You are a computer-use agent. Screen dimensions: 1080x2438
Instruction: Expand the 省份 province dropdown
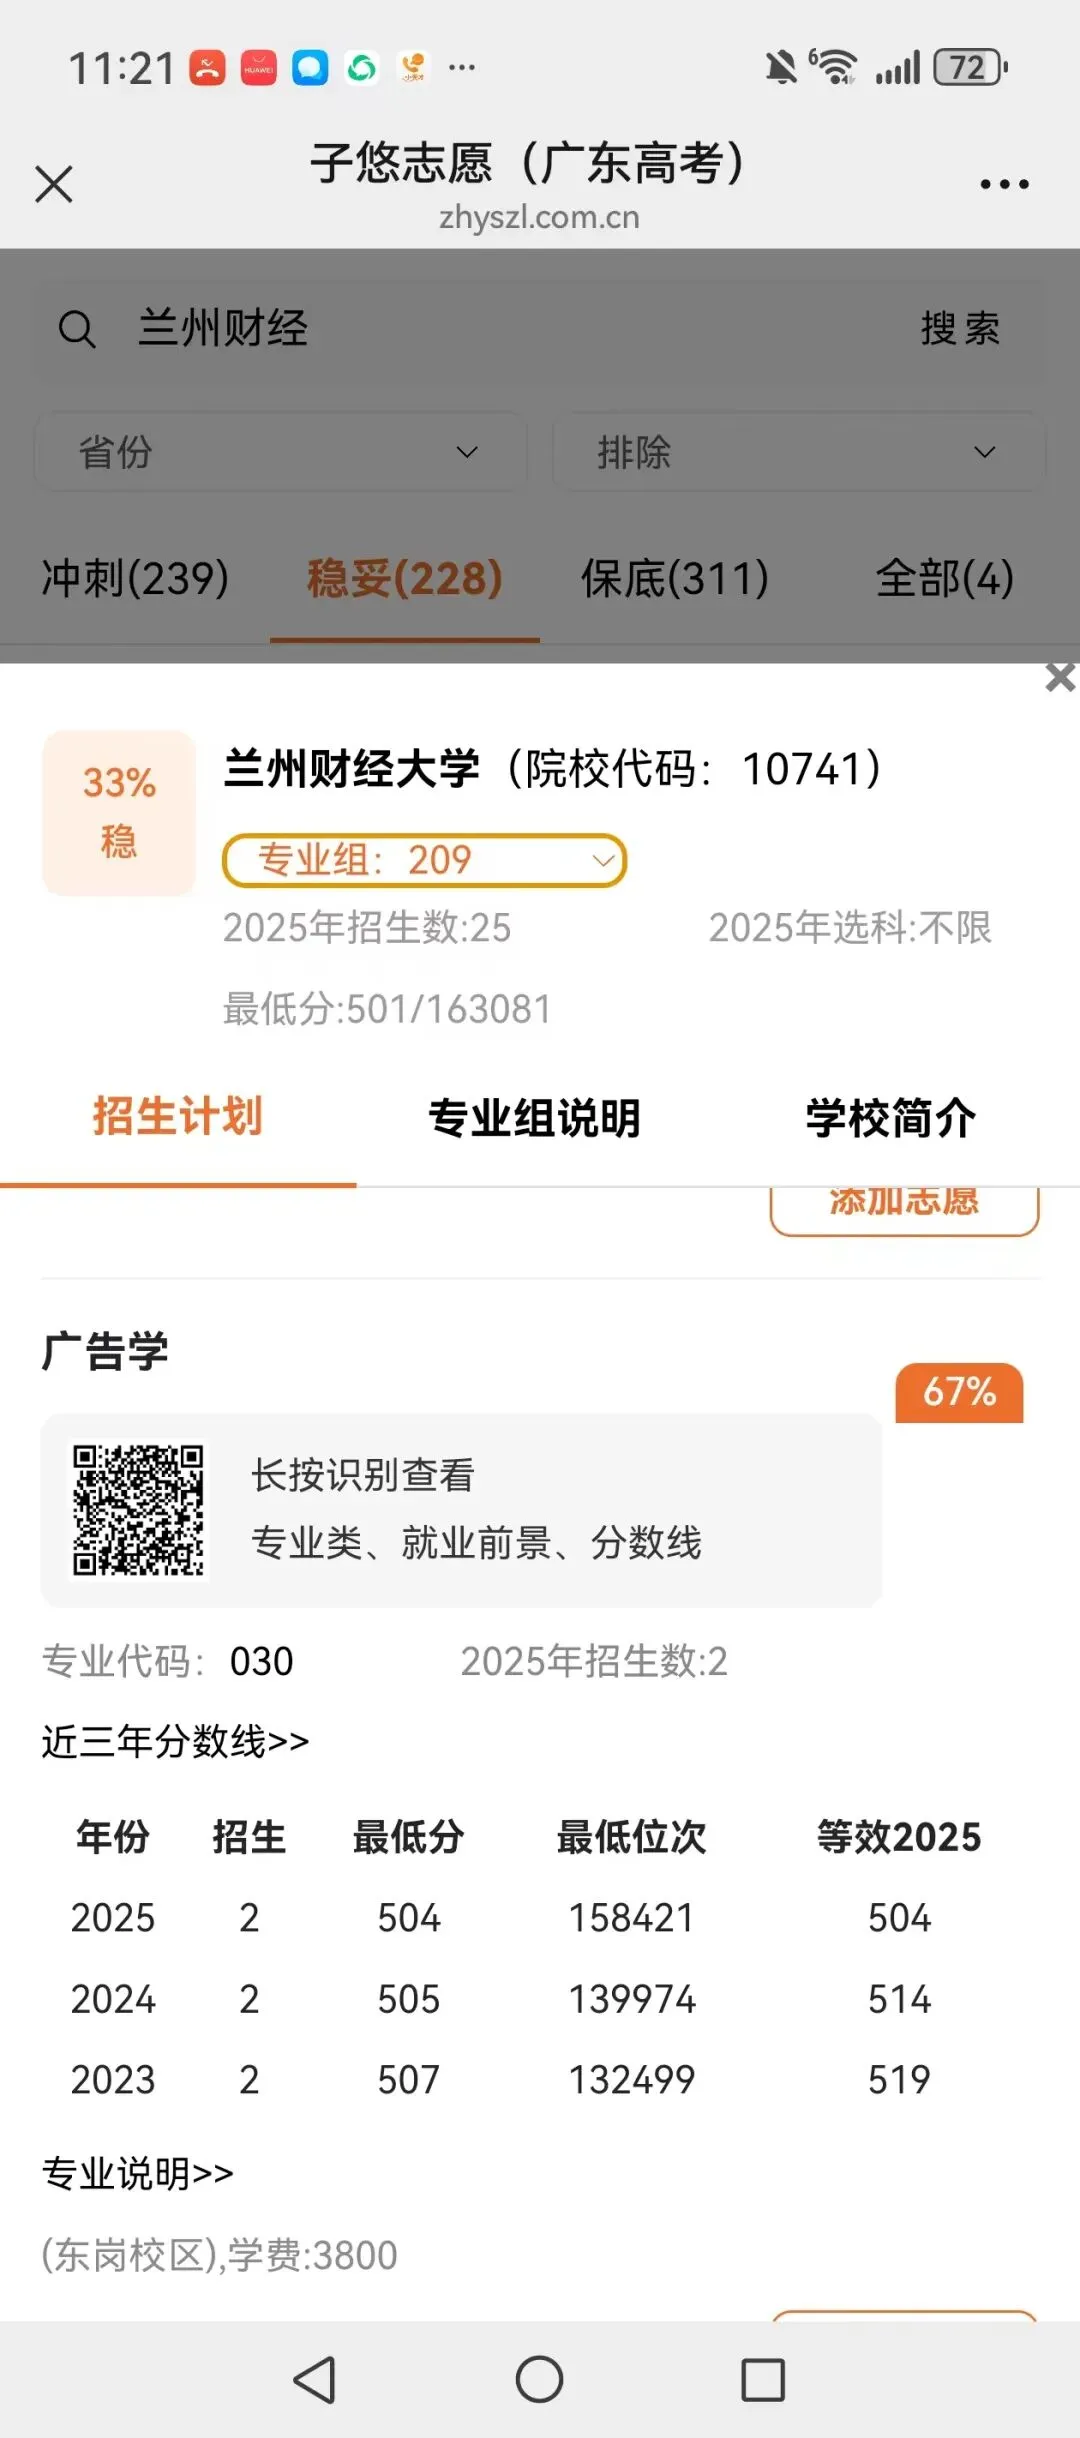coord(281,452)
